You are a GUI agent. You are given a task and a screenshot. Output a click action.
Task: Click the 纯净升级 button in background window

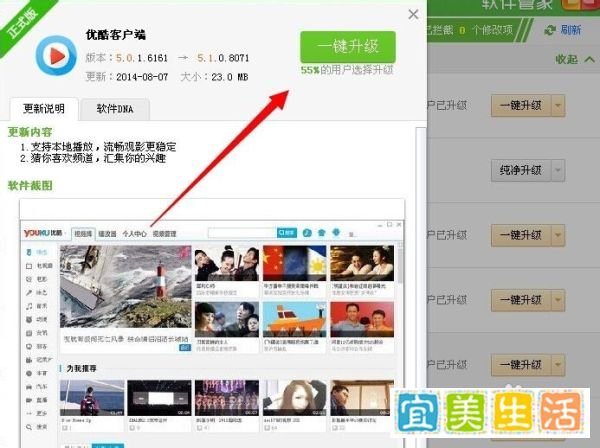point(521,170)
